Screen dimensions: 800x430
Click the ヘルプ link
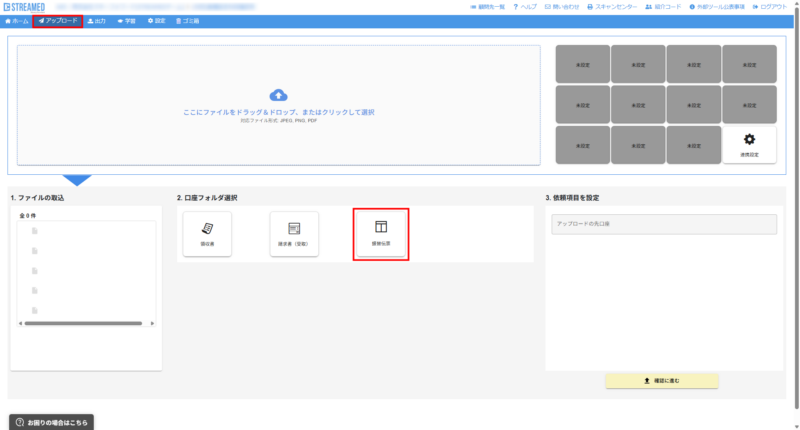pos(525,7)
